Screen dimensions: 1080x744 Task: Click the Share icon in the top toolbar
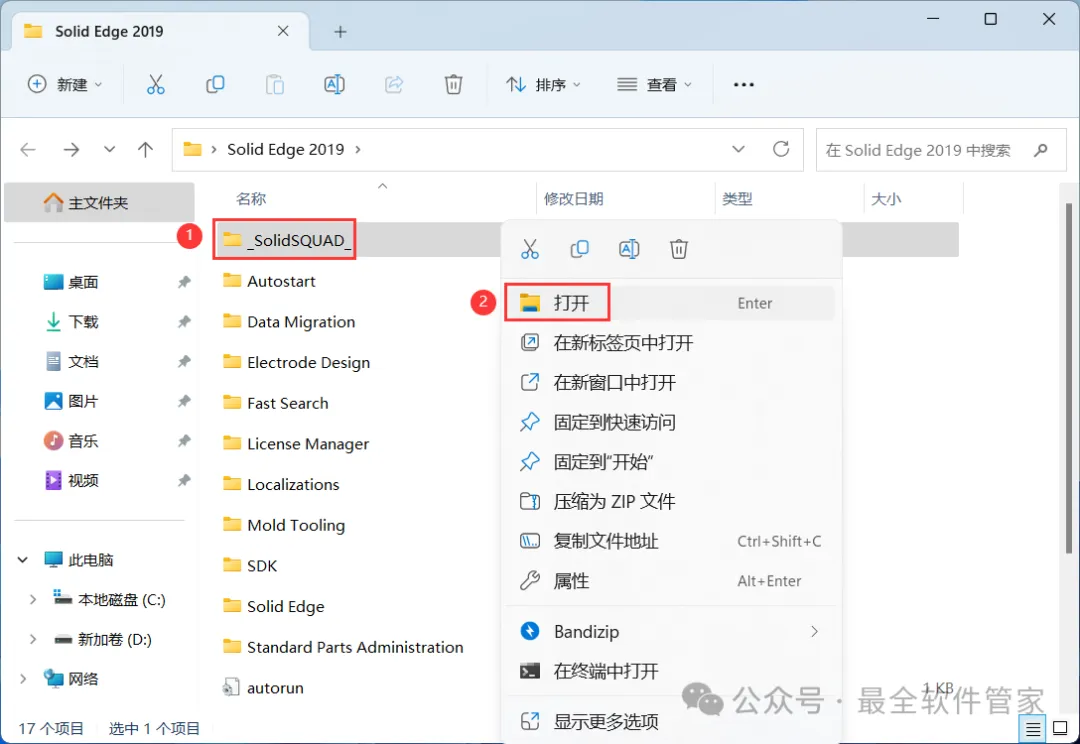[394, 85]
